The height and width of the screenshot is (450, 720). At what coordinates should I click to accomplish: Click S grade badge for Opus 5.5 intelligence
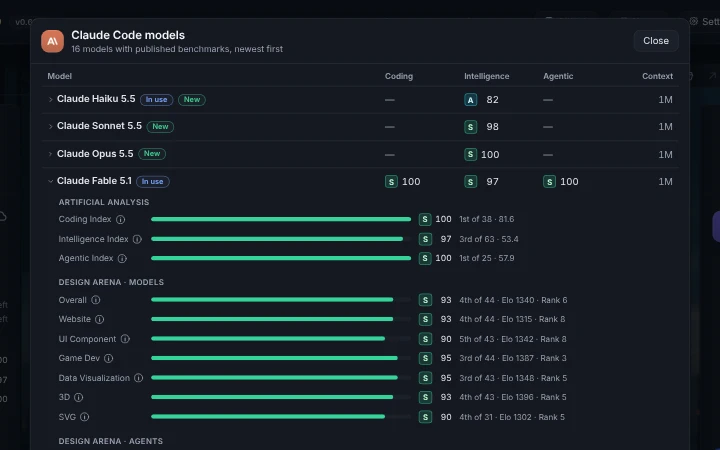(x=471, y=154)
